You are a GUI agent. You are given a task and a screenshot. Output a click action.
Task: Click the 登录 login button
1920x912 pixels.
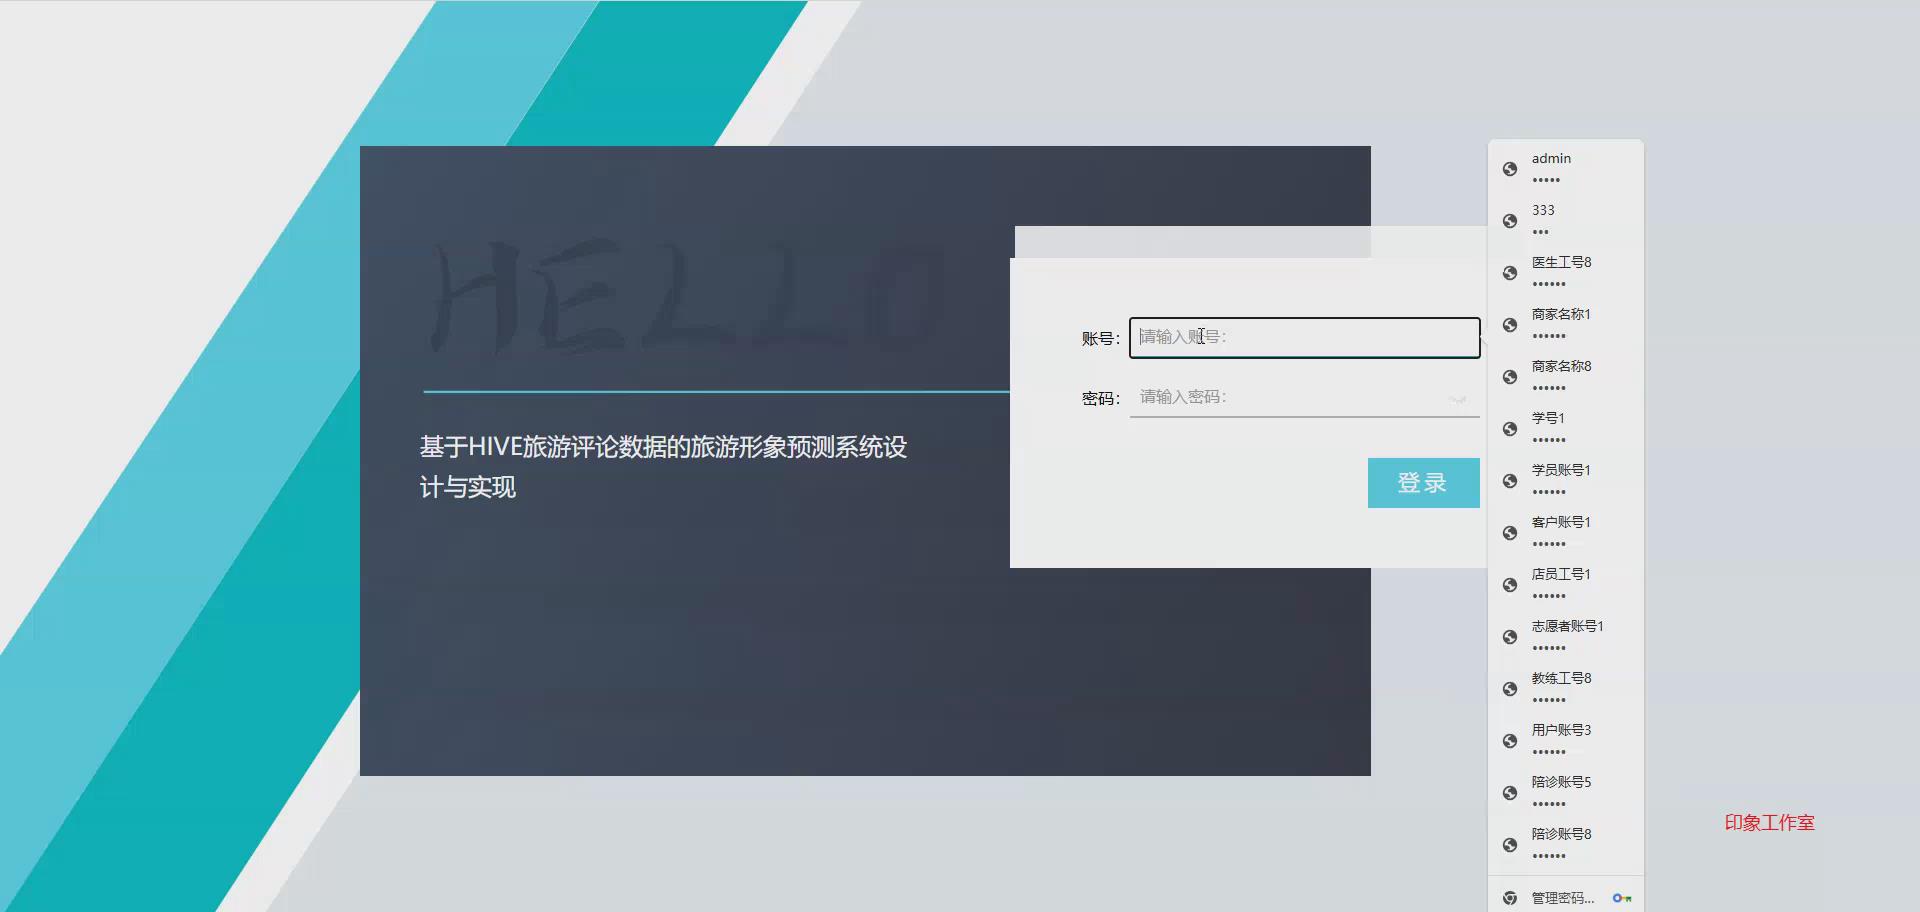pos(1422,482)
